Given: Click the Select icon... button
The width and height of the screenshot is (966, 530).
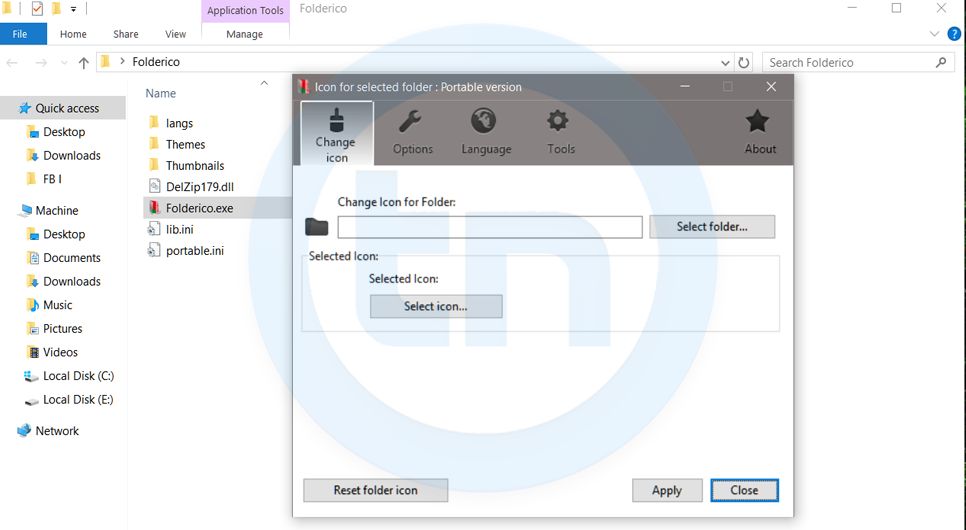Looking at the screenshot, I should coord(436,306).
